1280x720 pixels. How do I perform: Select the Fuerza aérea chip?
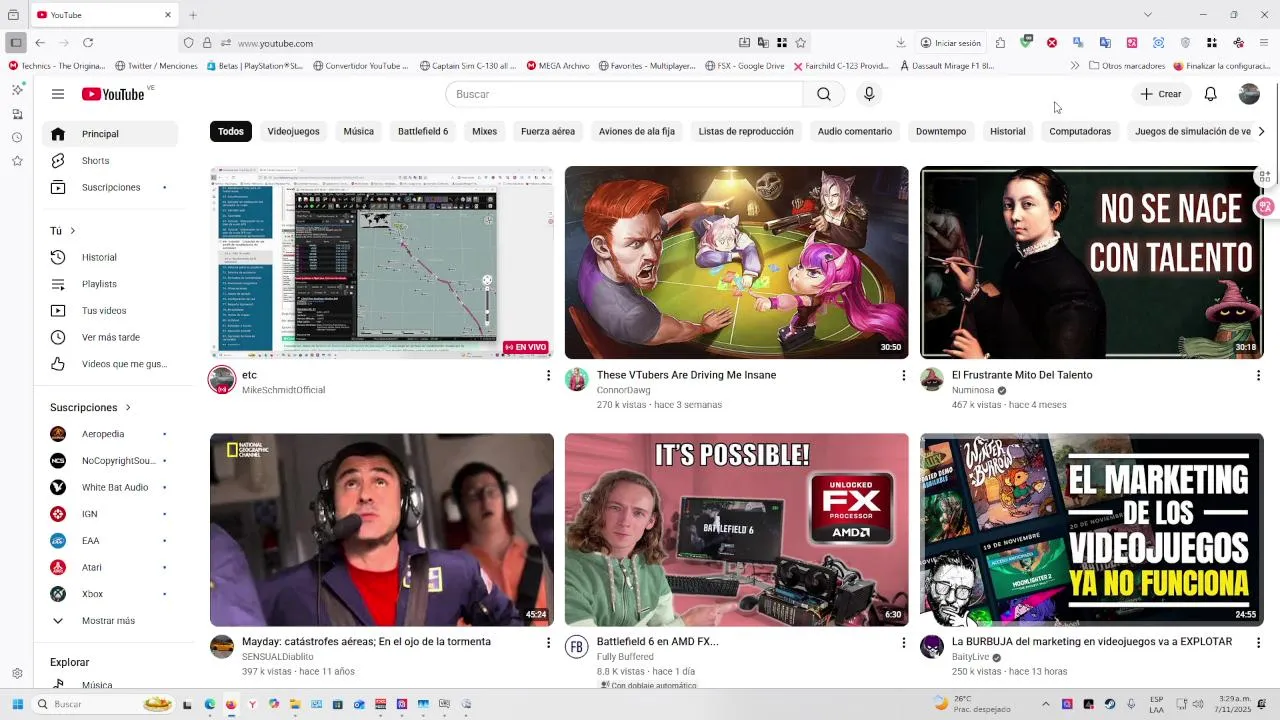tap(548, 132)
